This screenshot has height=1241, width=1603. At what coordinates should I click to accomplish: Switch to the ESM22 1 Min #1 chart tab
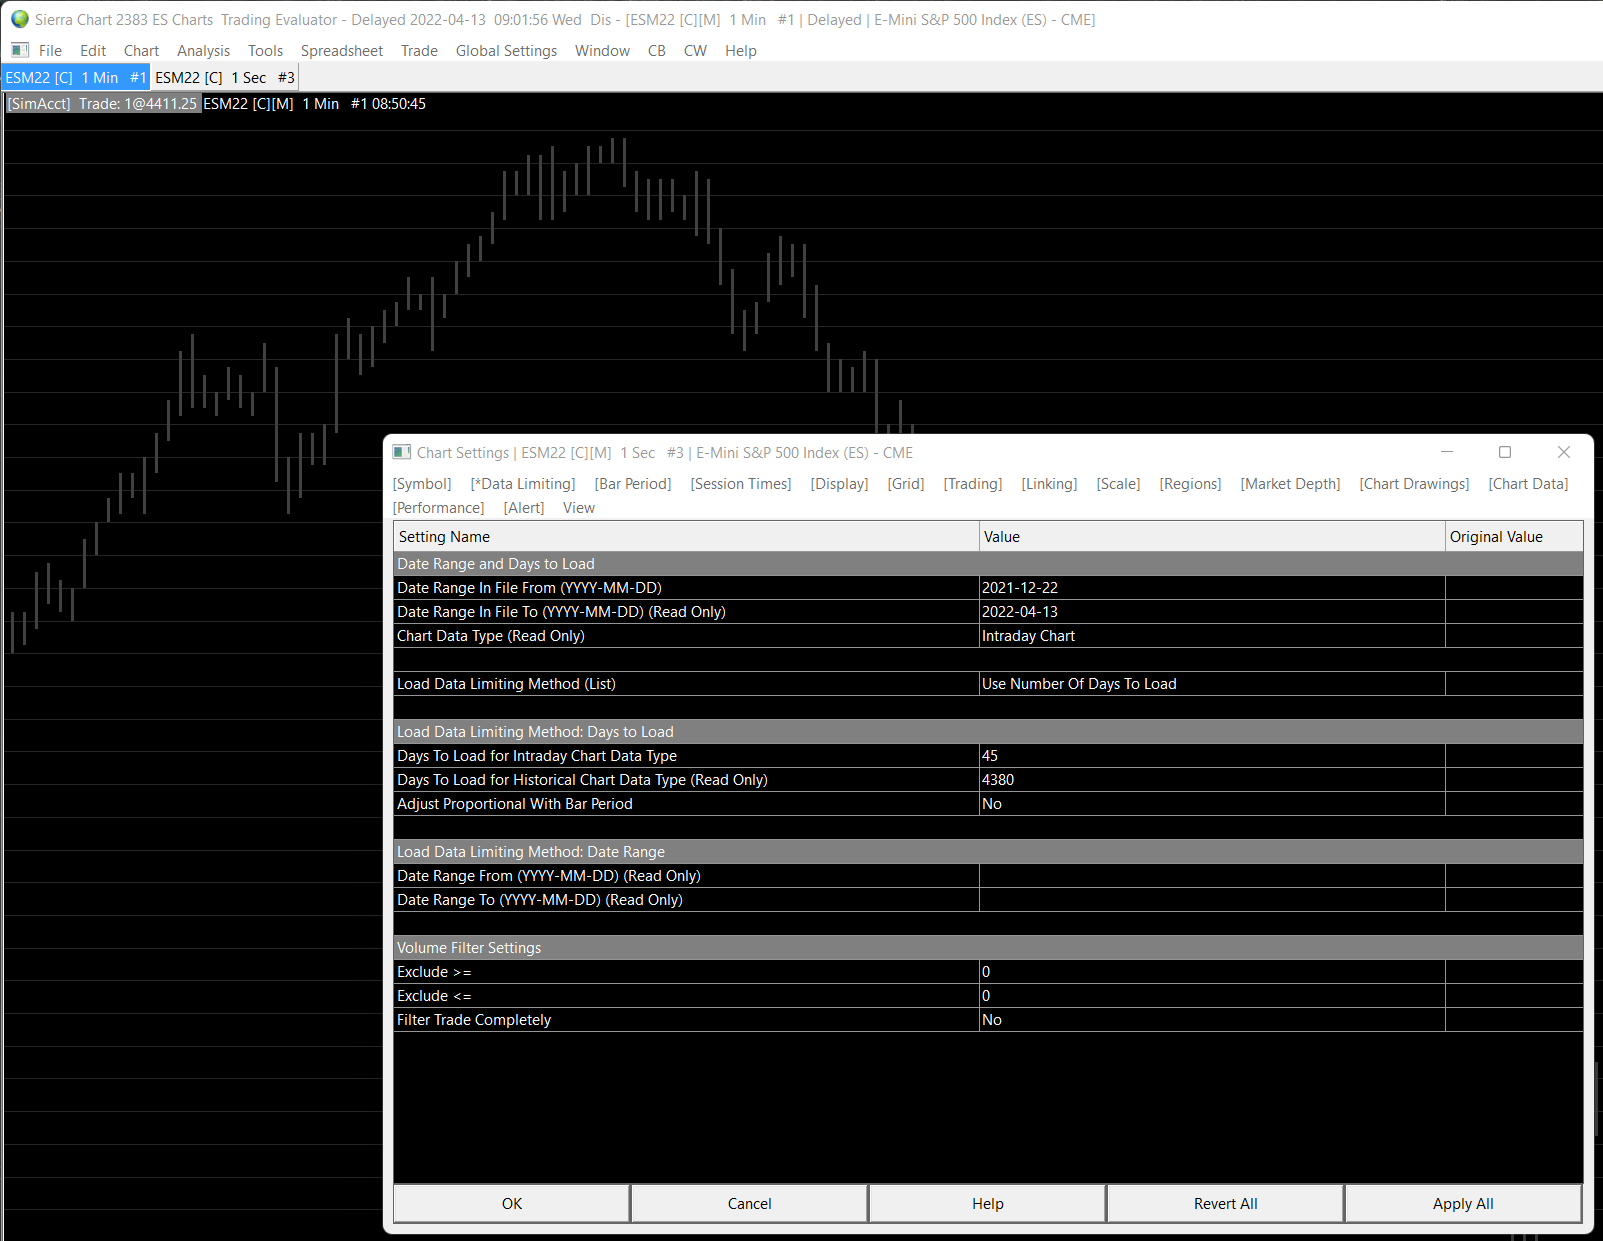(x=76, y=77)
